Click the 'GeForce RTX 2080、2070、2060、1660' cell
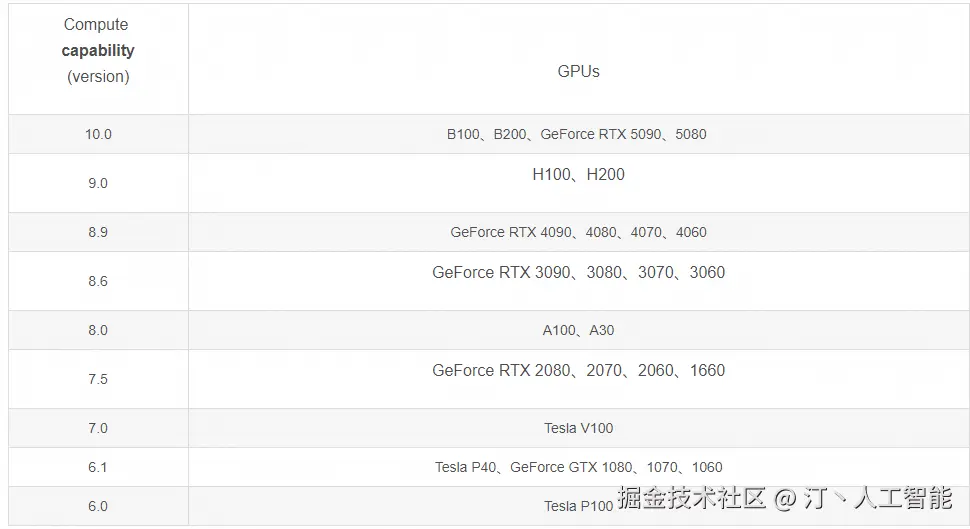The image size is (970, 529). point(579,379)
